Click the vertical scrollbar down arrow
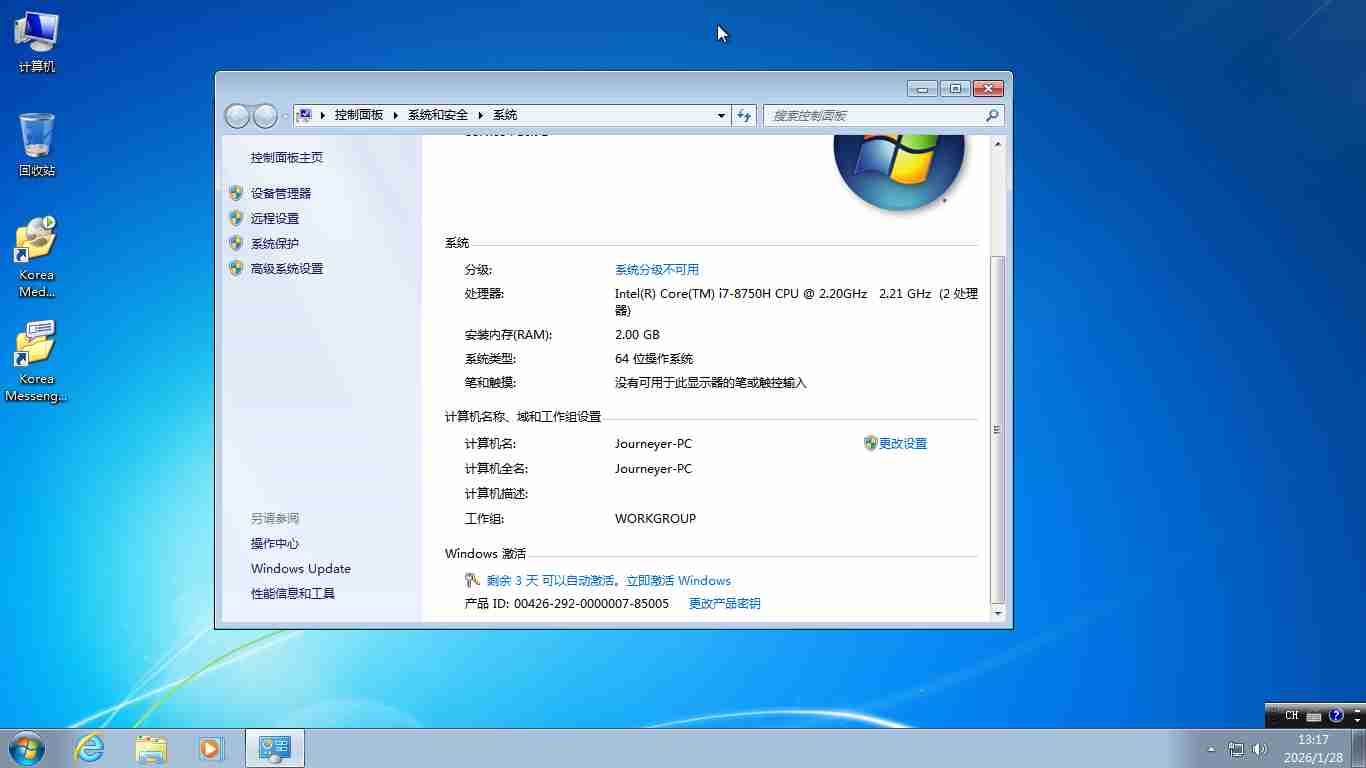Image resolution: width=1366 pixels, height=768 pixels. tap(997, 611)
